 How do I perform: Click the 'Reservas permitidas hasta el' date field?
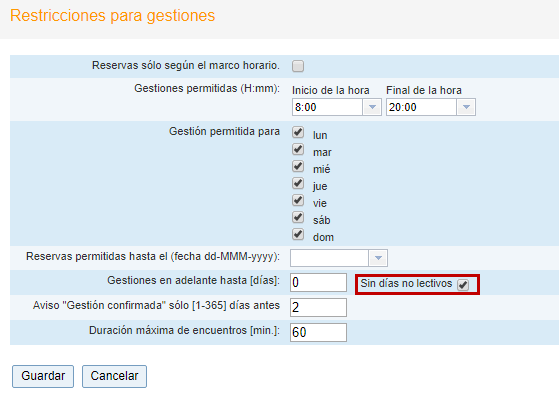click(329, 258)
